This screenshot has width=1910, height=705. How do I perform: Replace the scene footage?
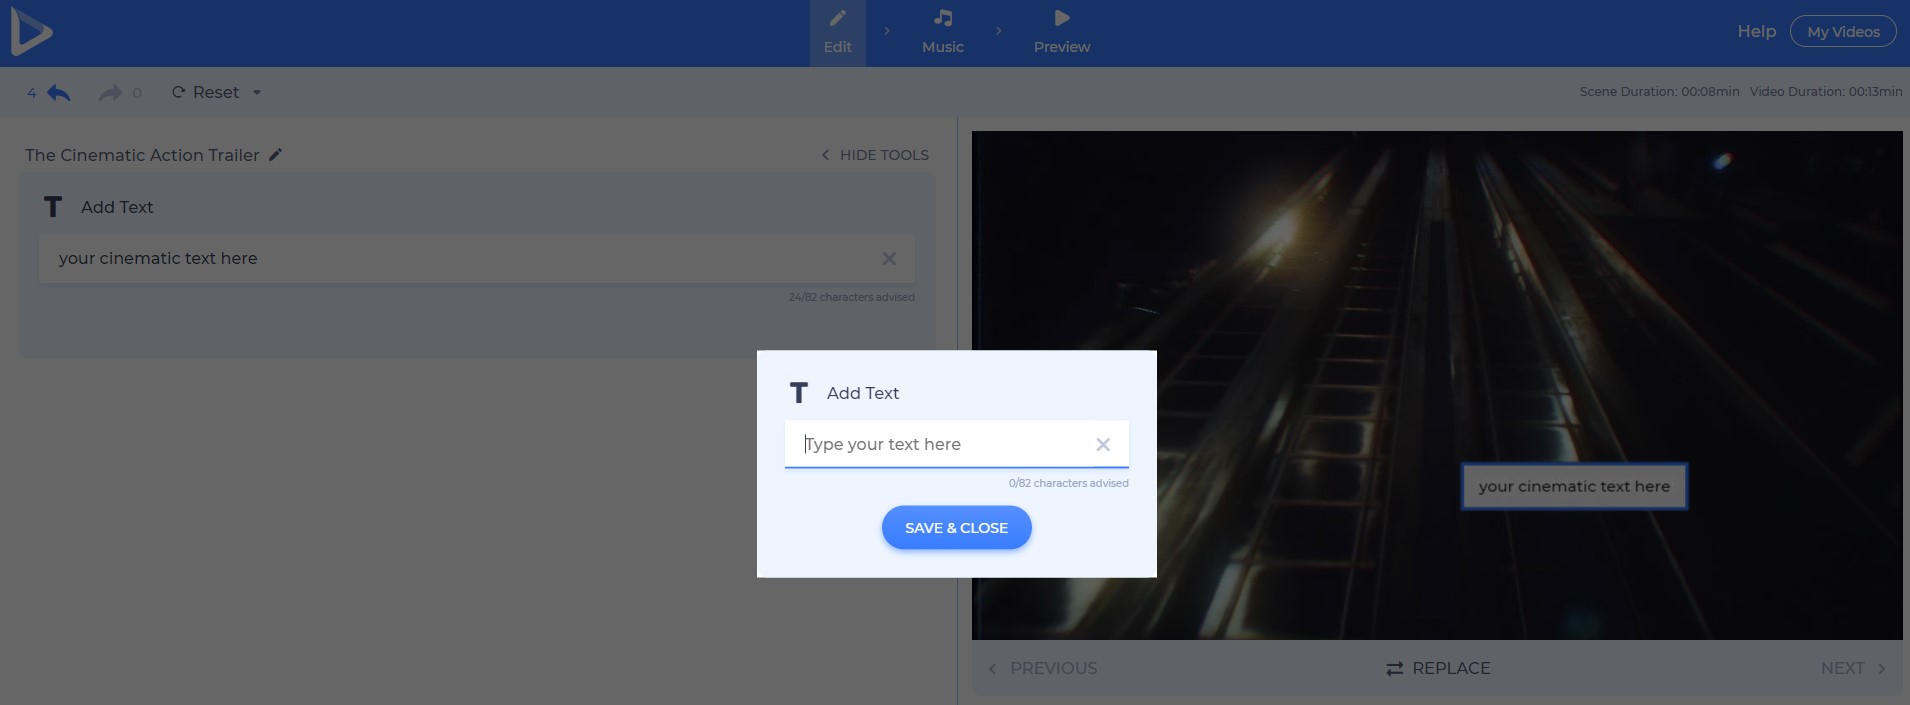click(1438, 668)
